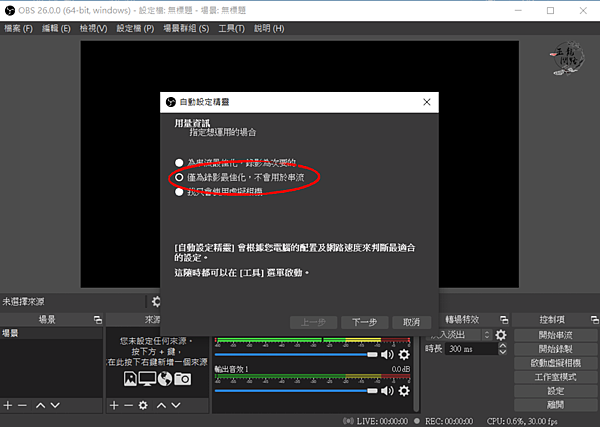Open 設定 settings from controls panel
Screen dimensions: 600x427
click(555, 391)
